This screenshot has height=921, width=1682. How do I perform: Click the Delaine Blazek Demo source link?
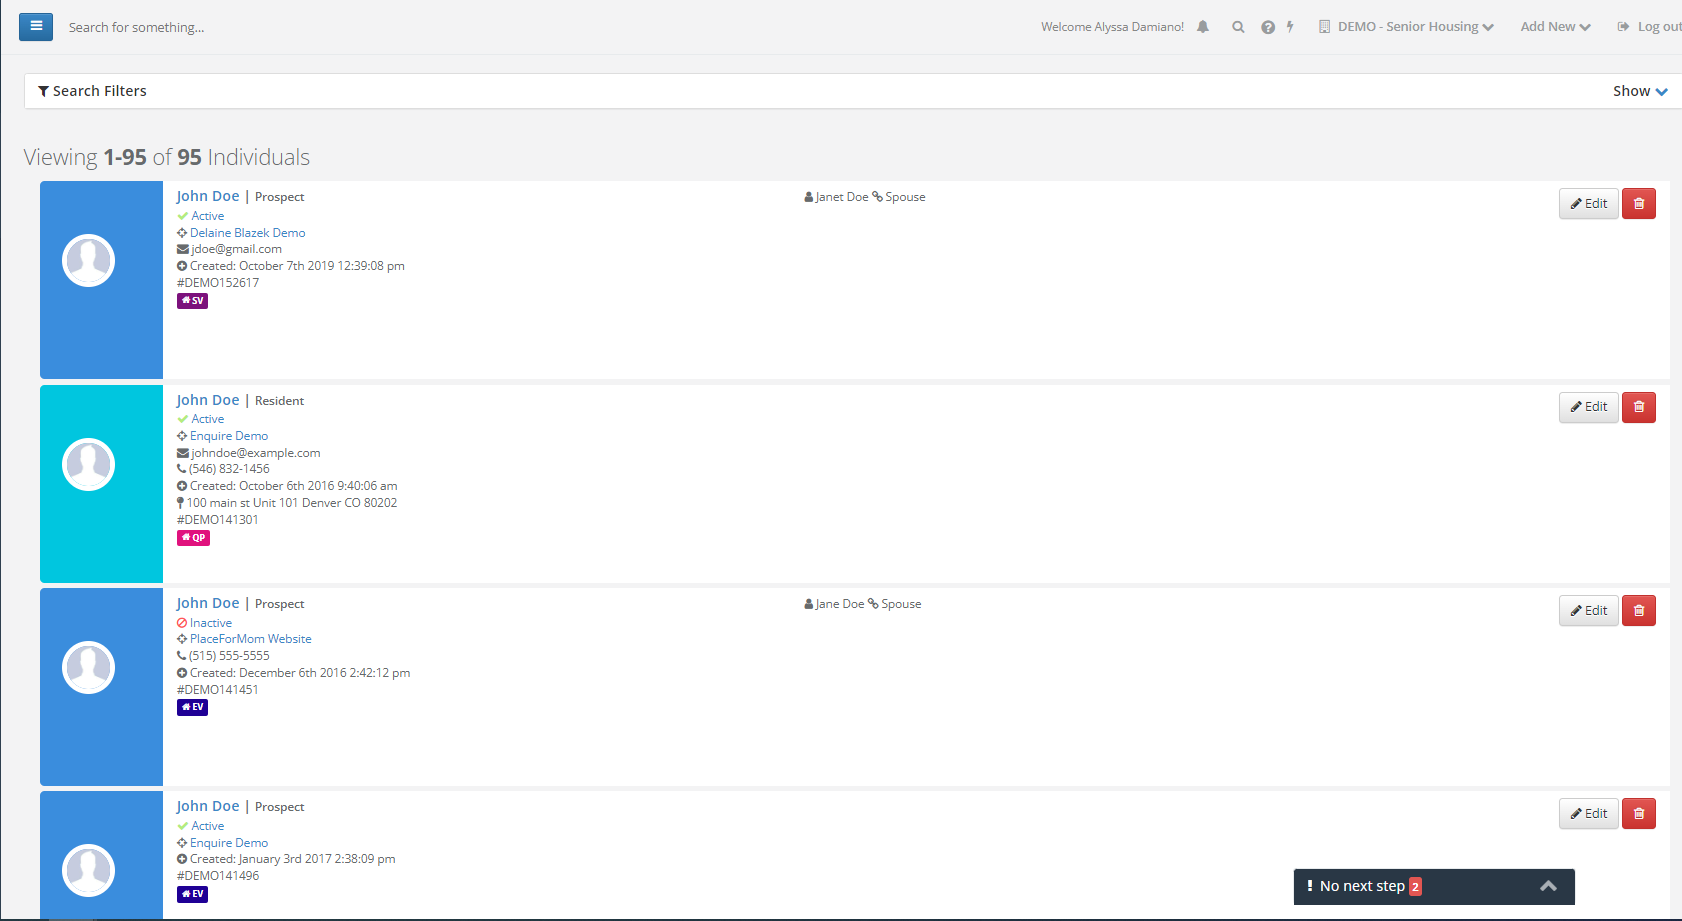(248, 233)
